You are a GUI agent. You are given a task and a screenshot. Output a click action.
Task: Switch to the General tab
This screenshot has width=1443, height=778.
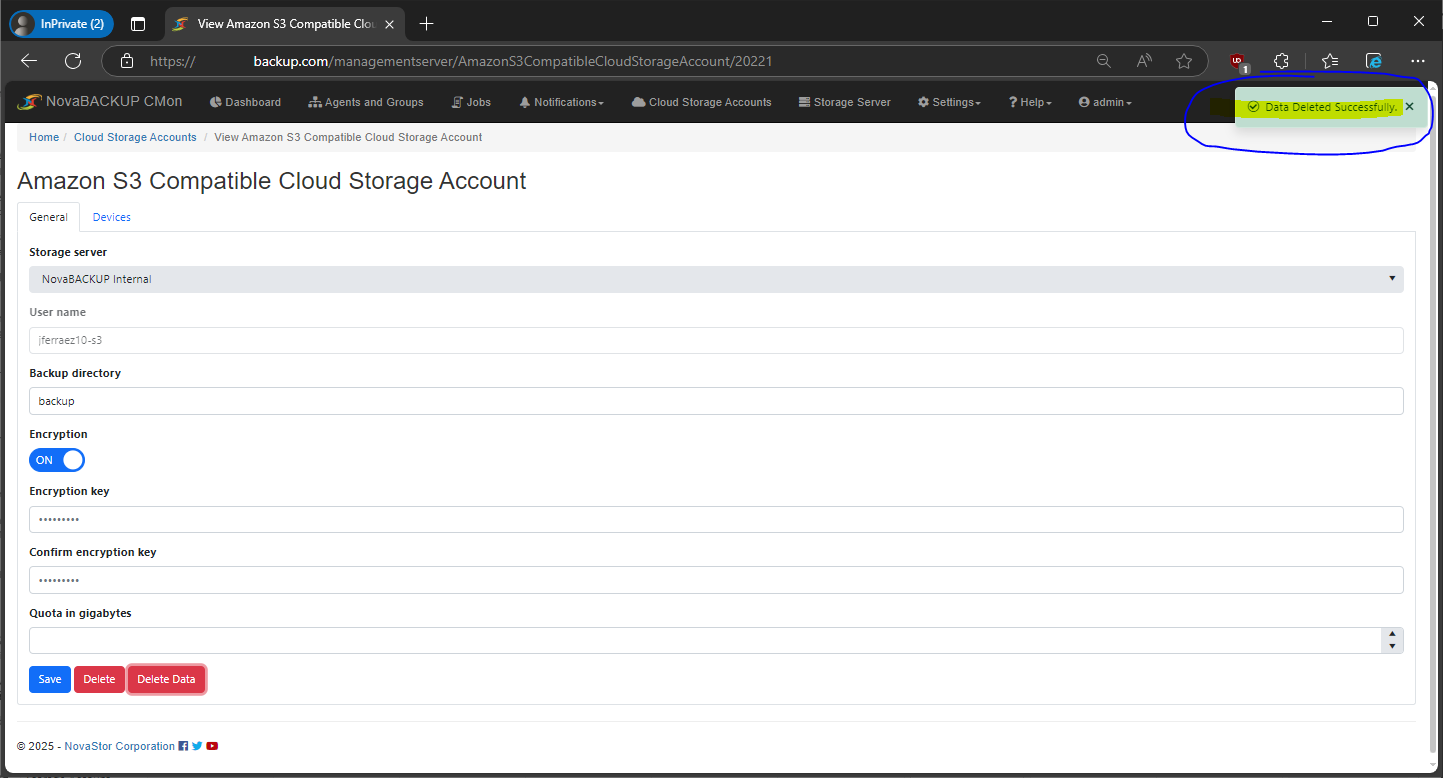[48, 217]
